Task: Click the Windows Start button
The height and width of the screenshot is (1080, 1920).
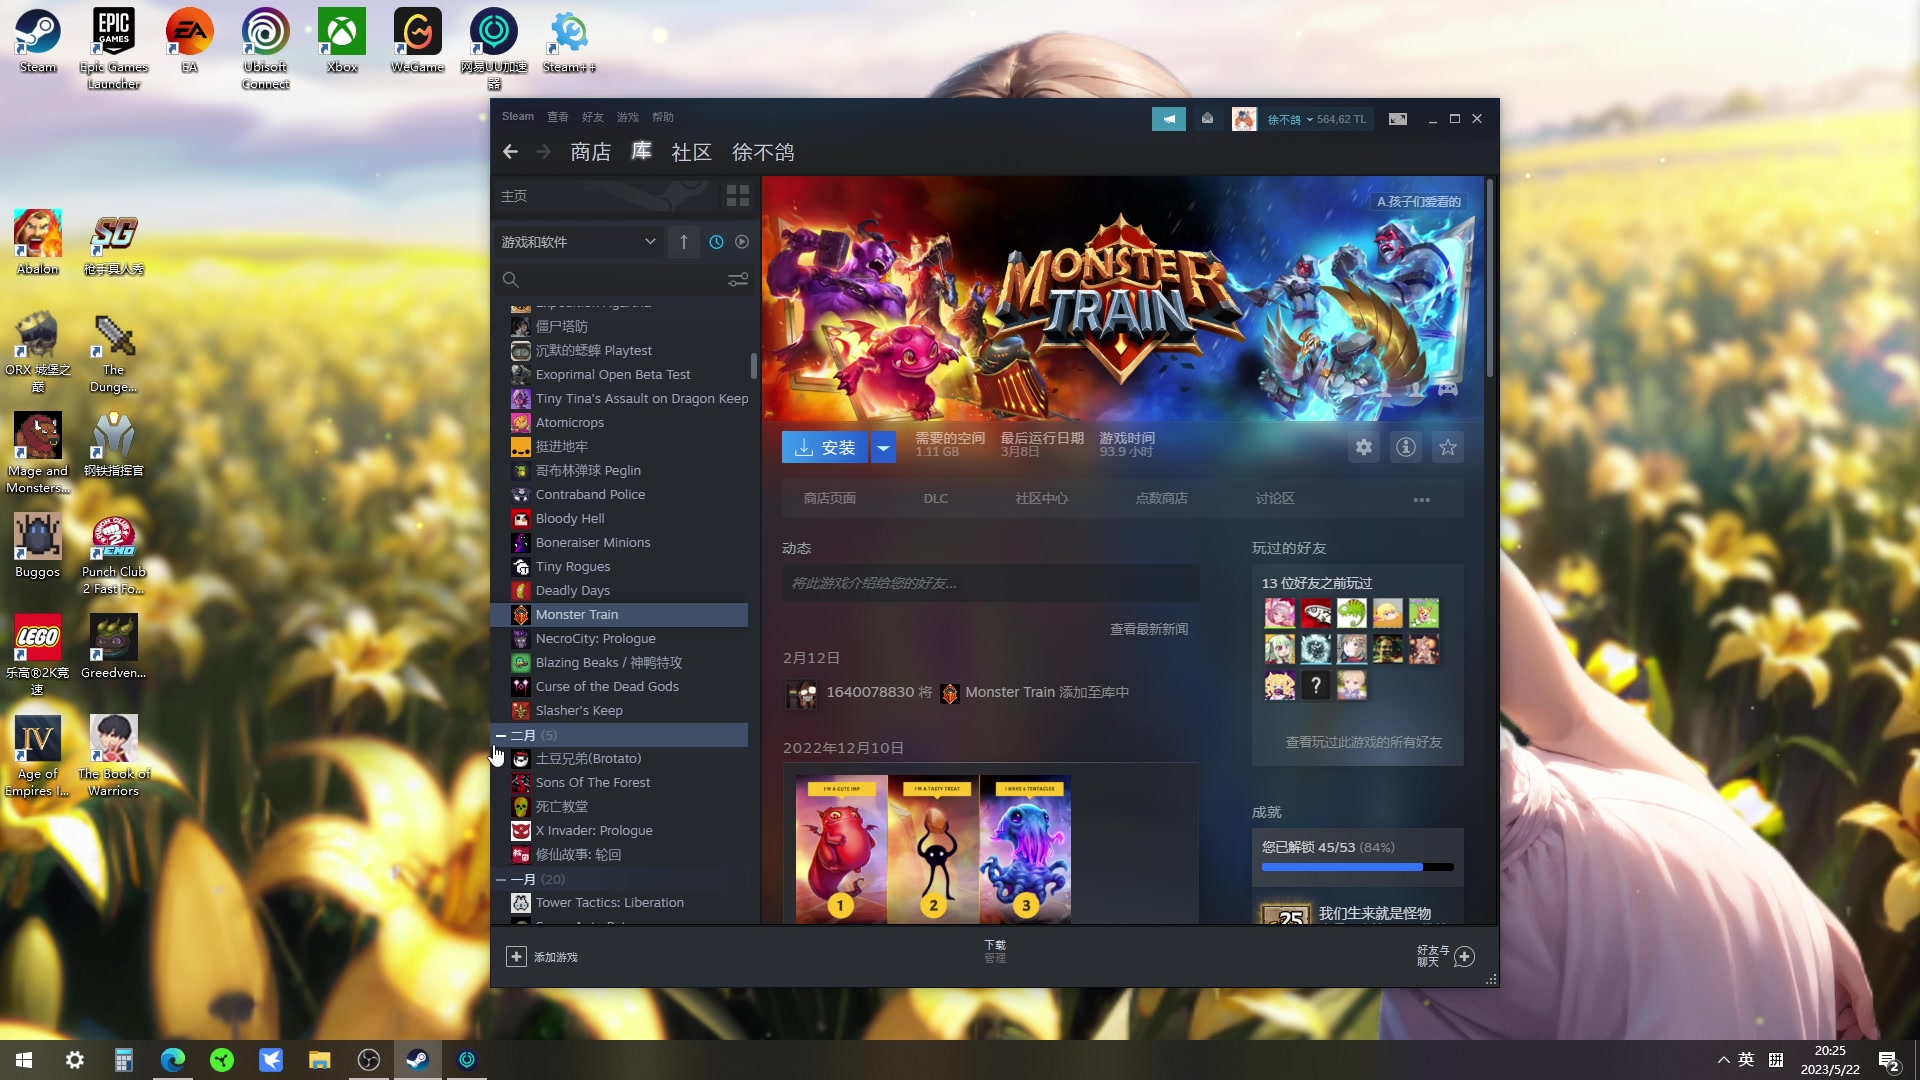Action: [24, 1060]
